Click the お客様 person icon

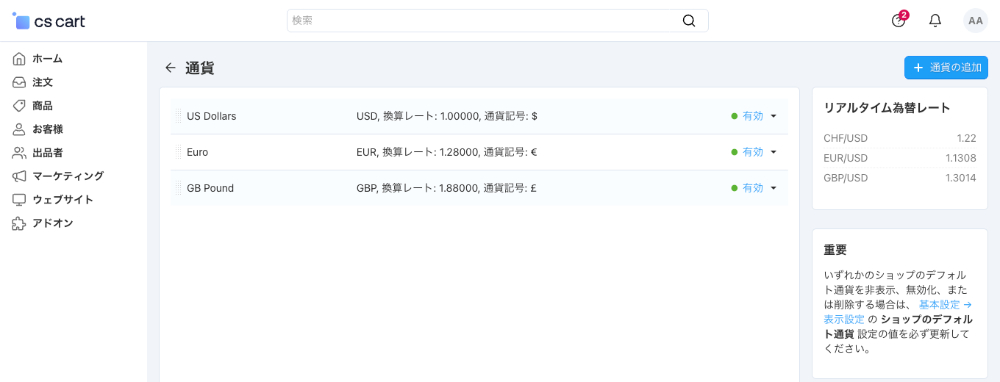click(19, 129)
